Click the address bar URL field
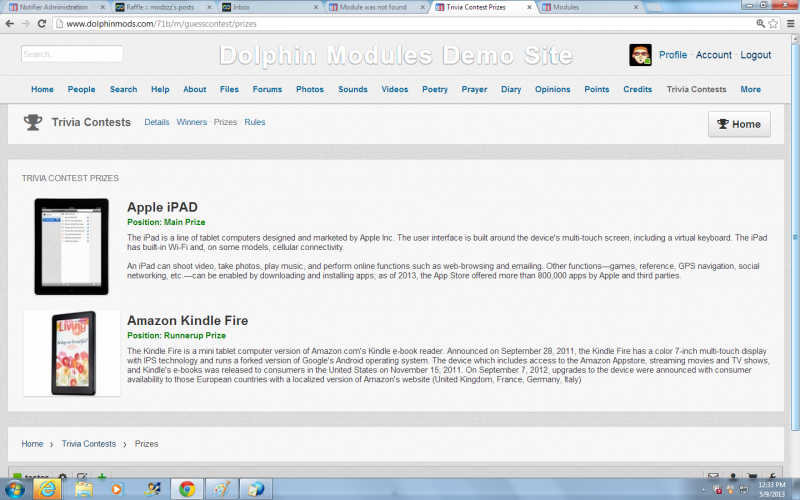Screen dimensions: 800x500 (x=403, y=23)
